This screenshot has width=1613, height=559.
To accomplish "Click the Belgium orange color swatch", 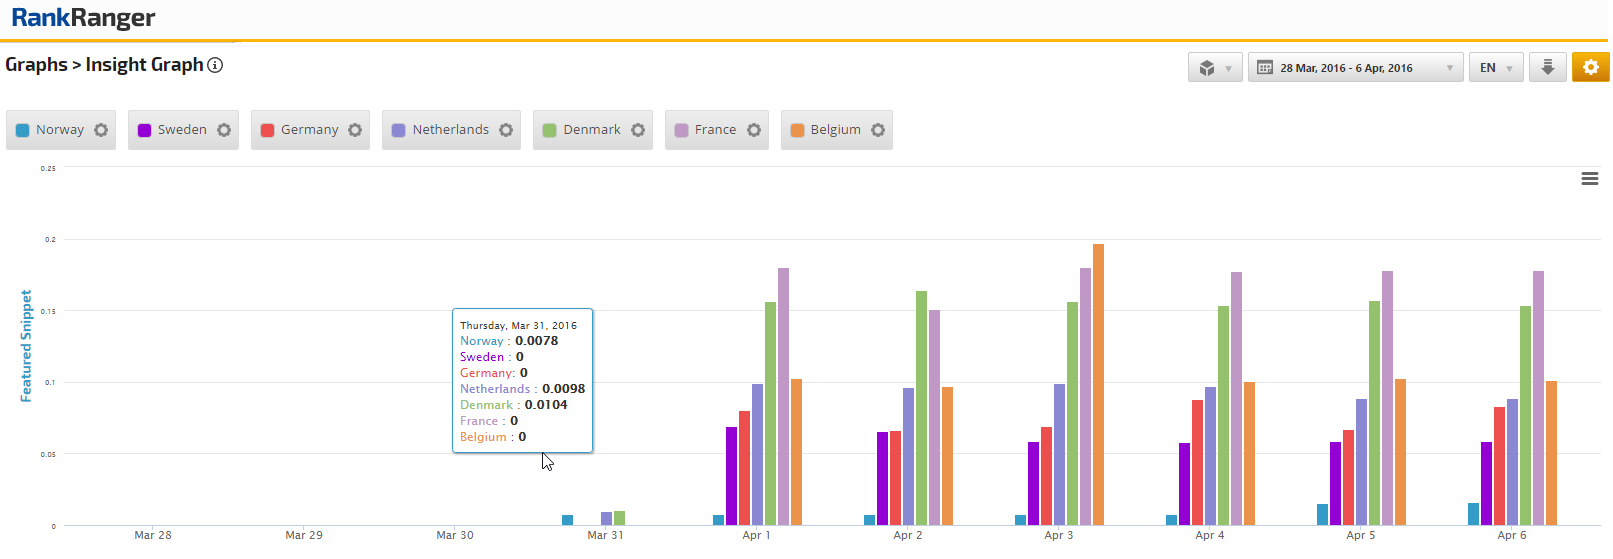I will click(797, 130).
